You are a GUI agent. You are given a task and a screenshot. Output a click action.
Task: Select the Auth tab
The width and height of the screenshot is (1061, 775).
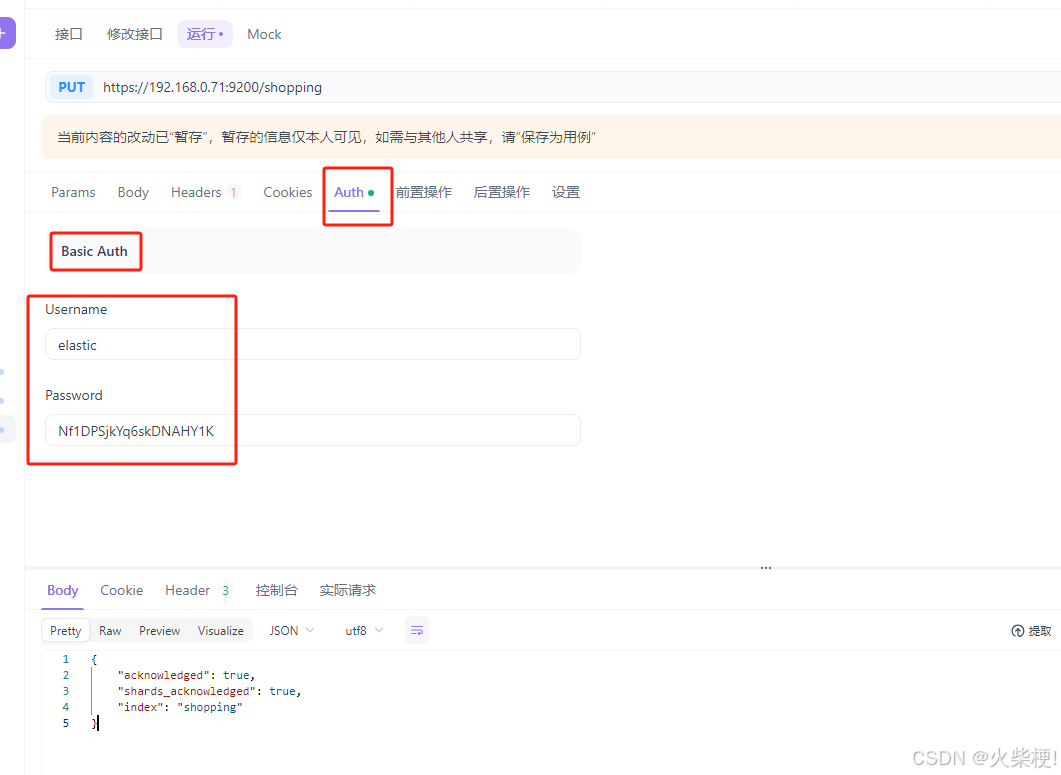coord(354,192)
